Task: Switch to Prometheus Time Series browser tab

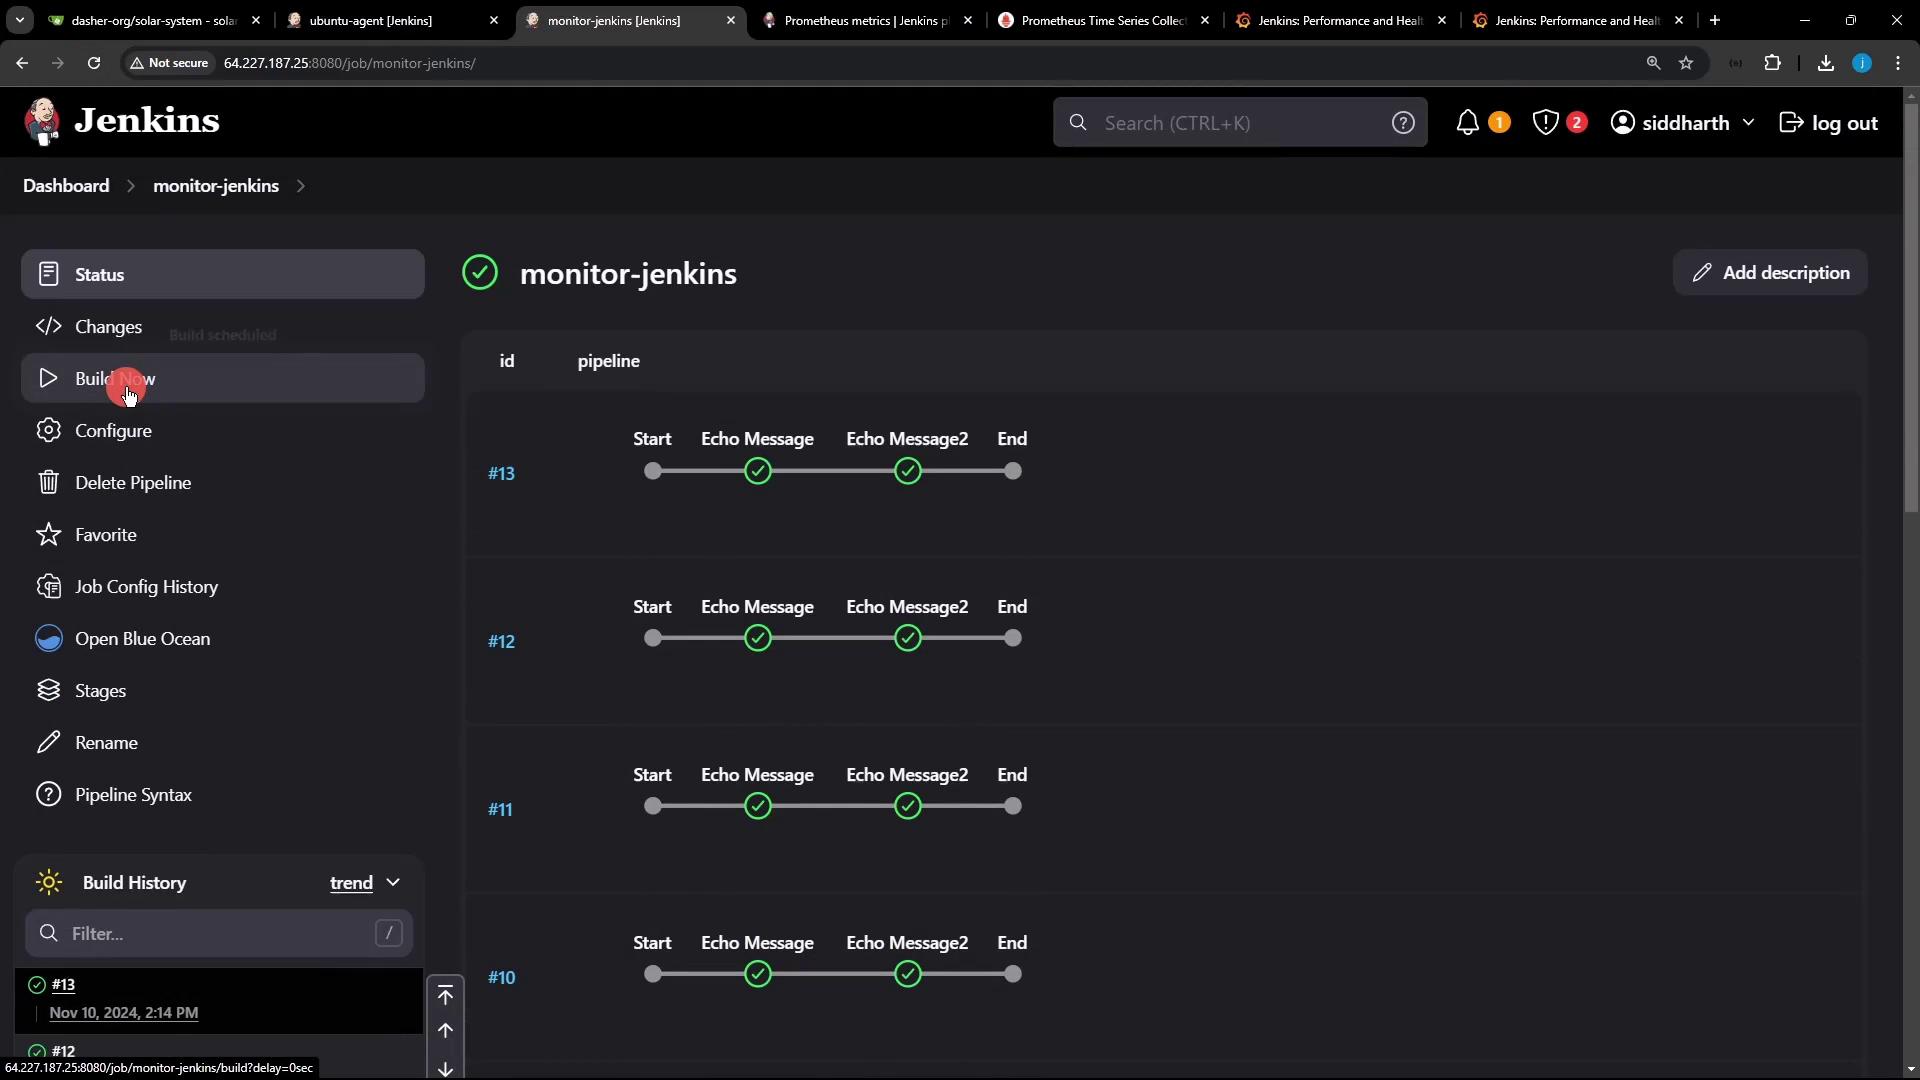Action: [x=1103, y=20]
